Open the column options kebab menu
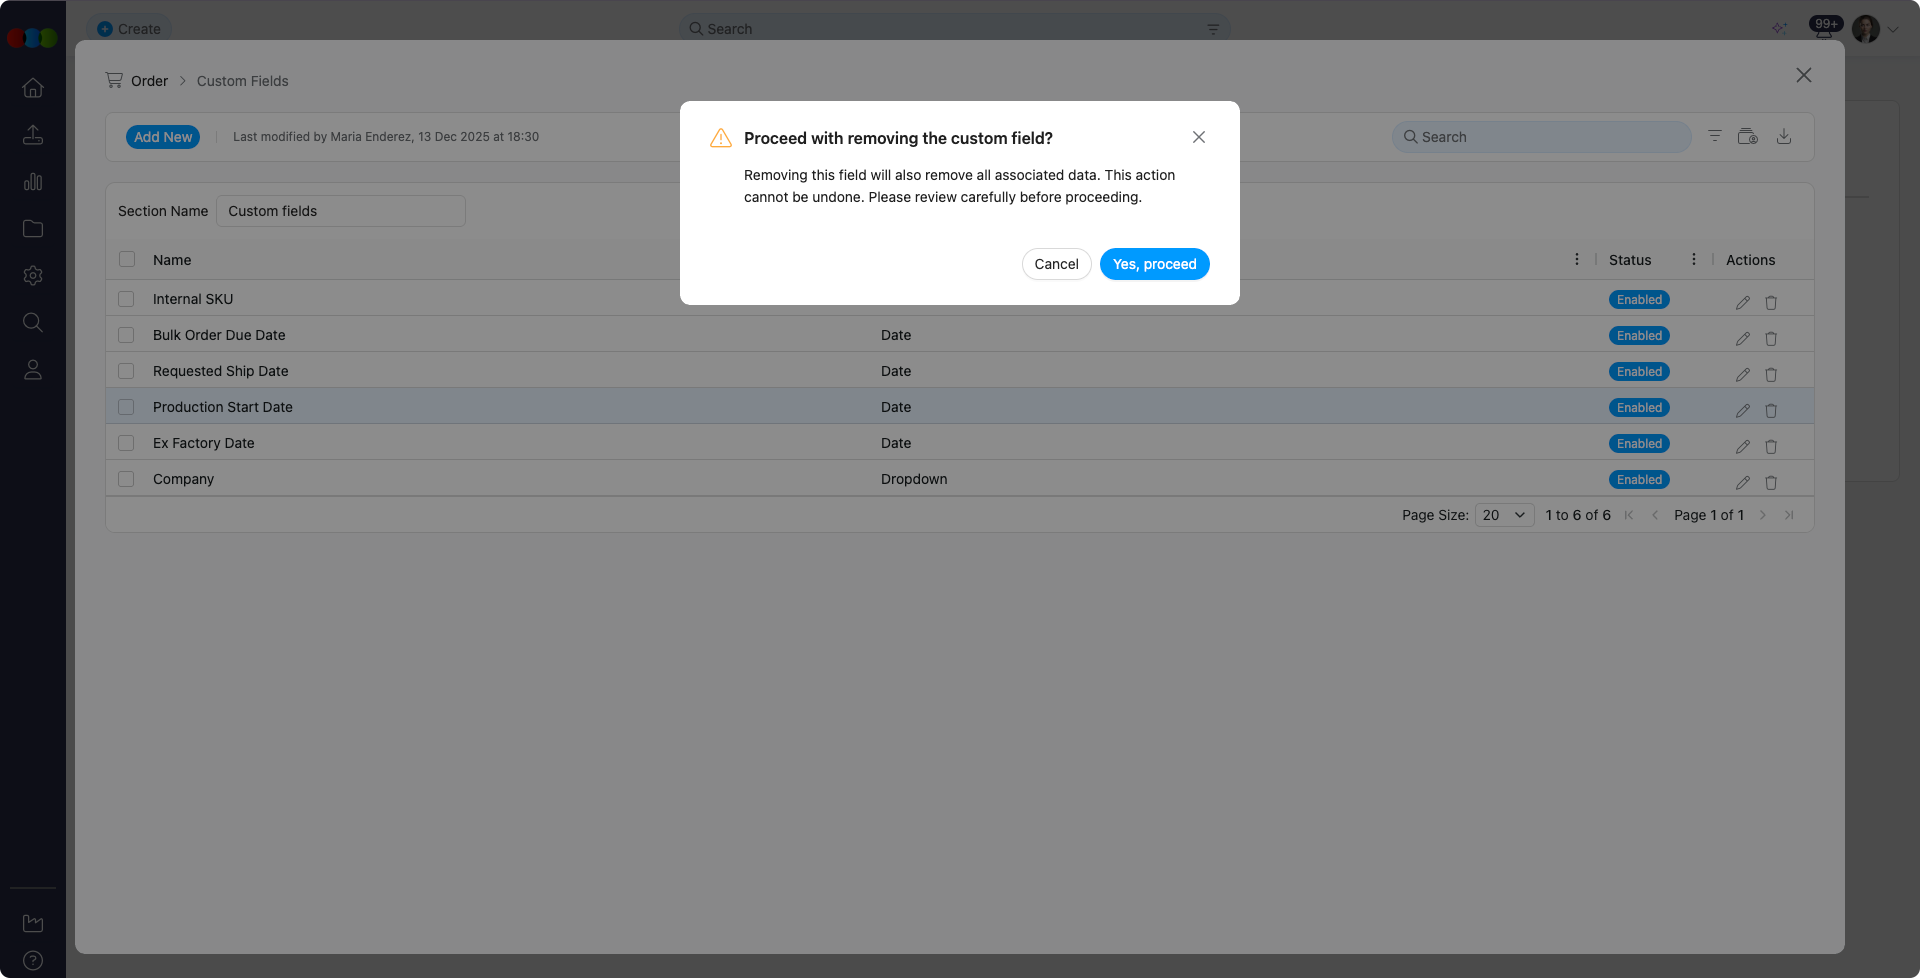 coord(1576,258)
